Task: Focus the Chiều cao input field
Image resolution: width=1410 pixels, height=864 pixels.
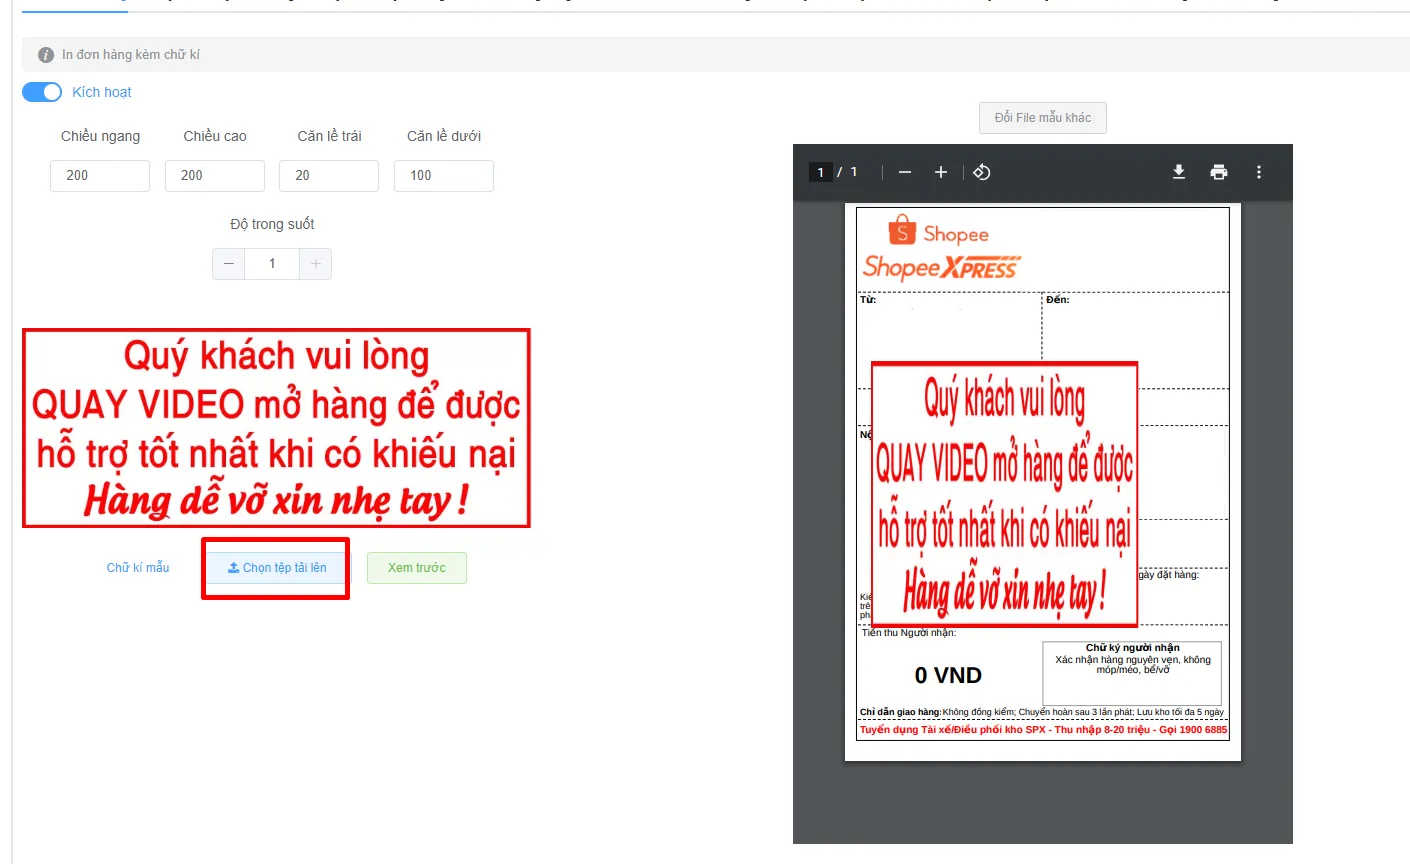Action: pos(215,176)
